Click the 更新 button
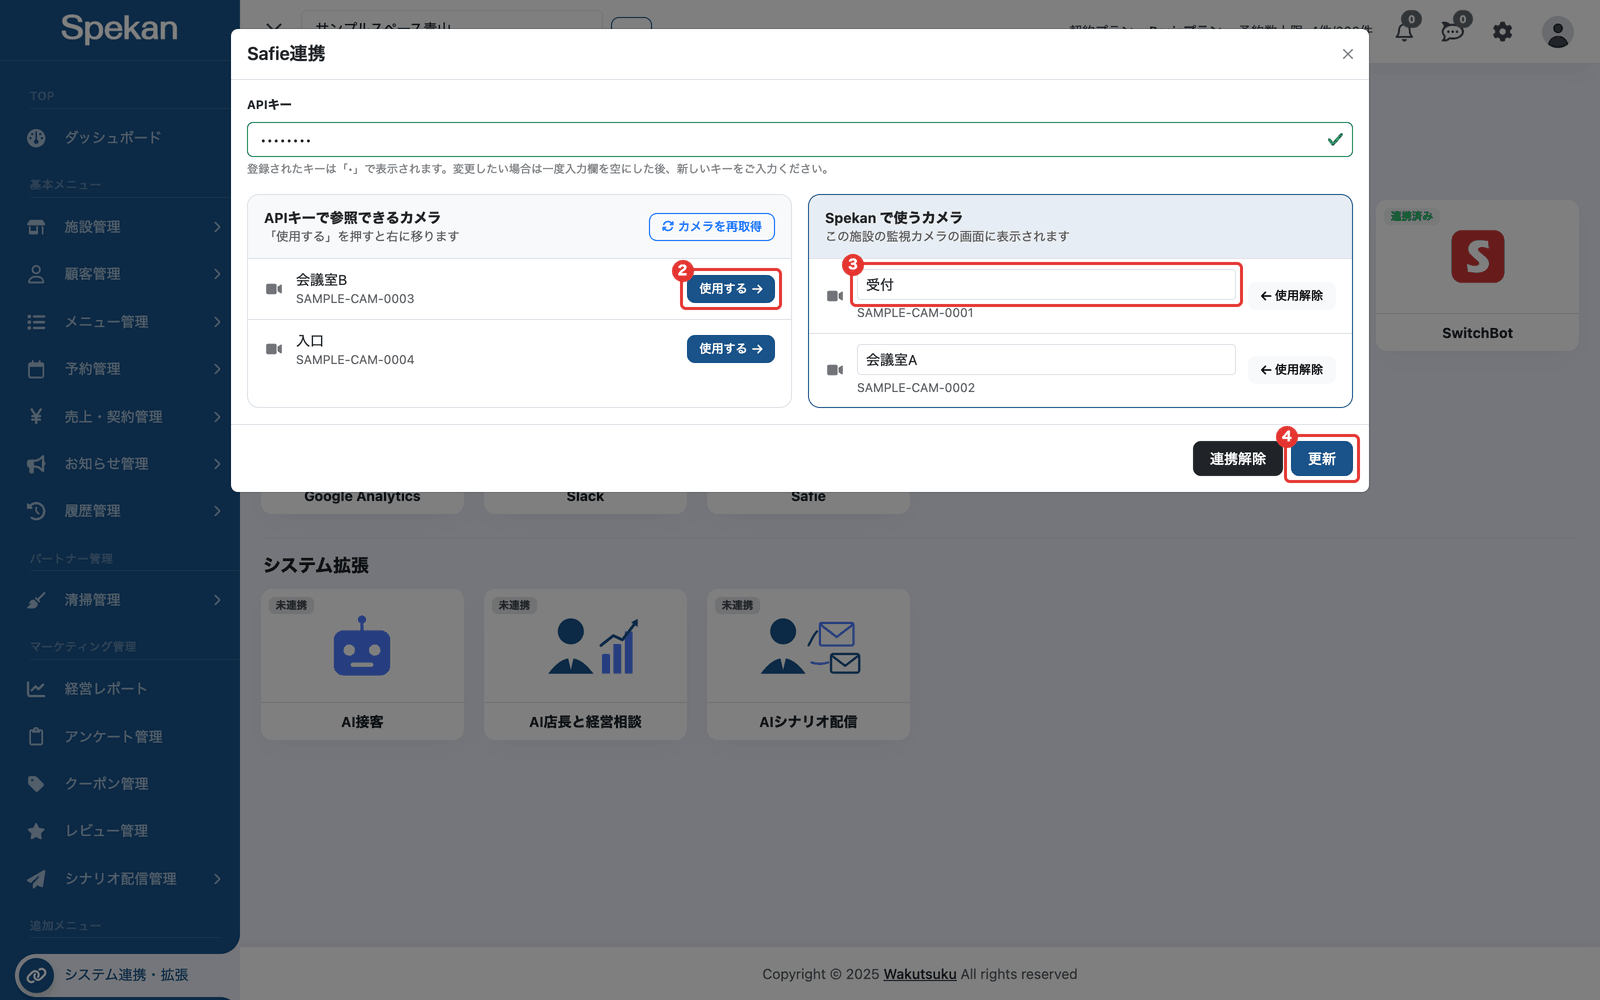 click(x=1322, y=459)
